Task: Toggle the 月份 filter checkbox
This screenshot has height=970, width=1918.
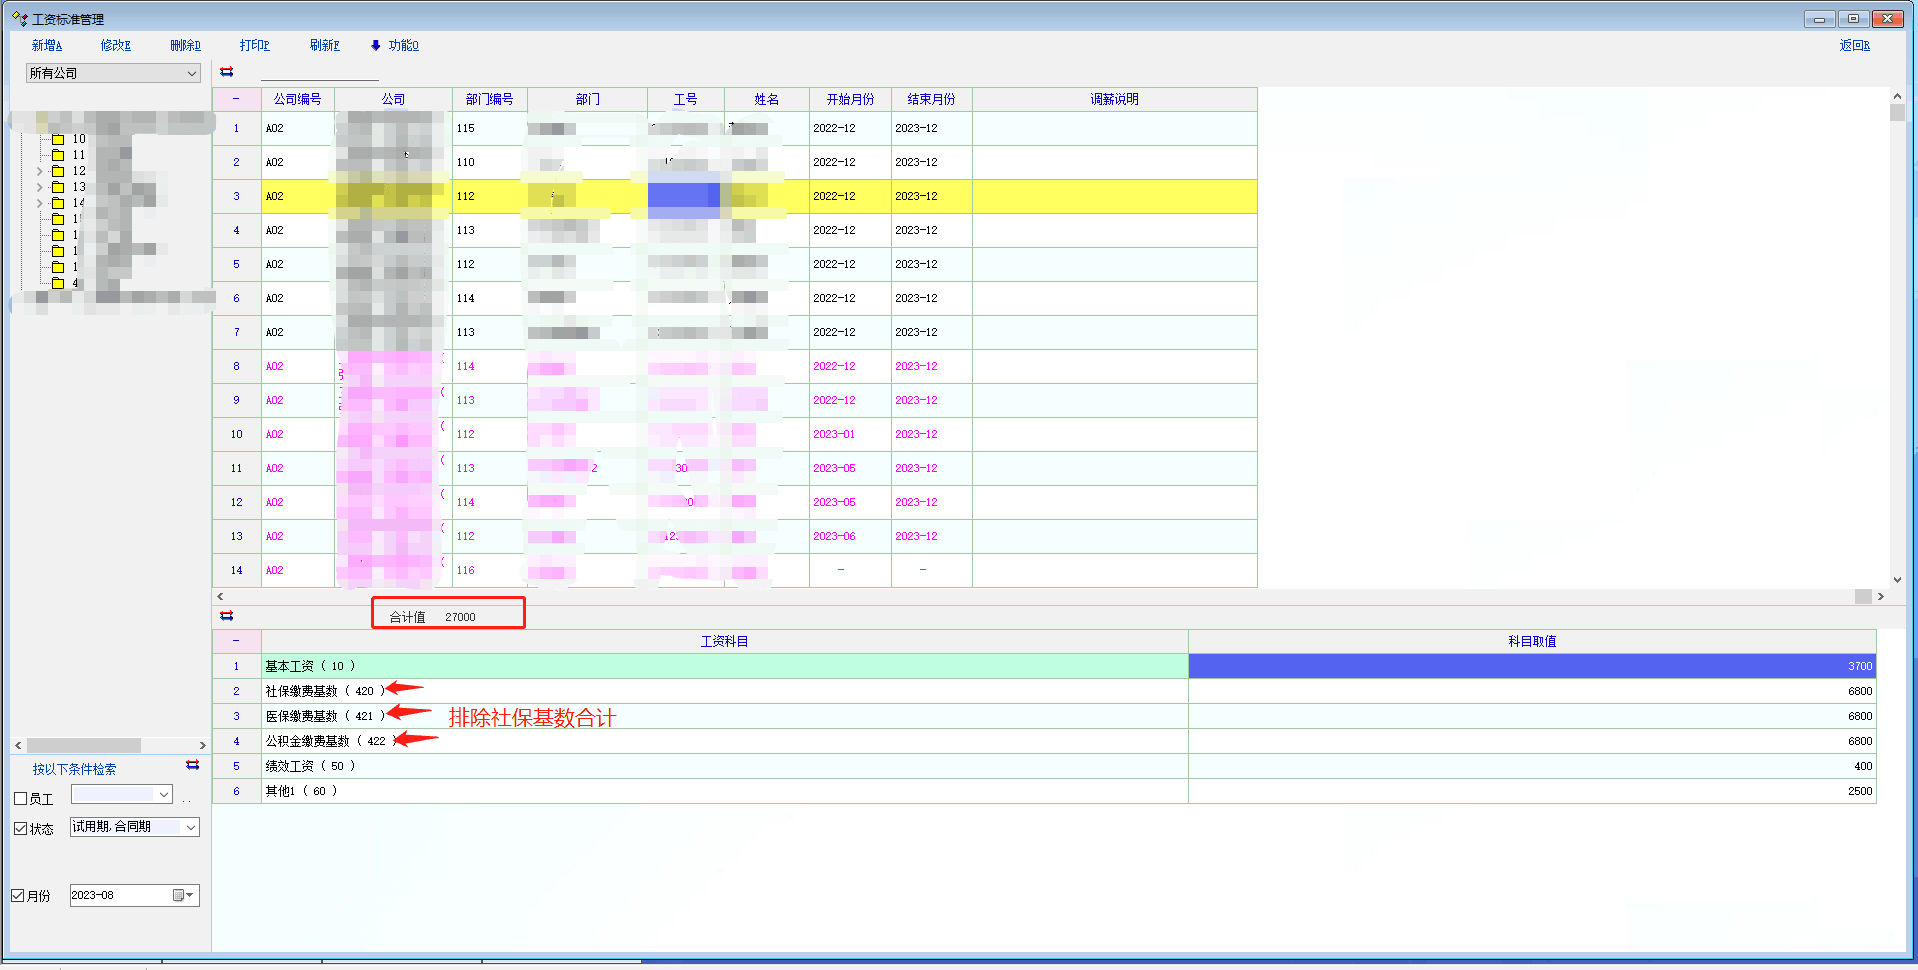Action: coord(18,895)
